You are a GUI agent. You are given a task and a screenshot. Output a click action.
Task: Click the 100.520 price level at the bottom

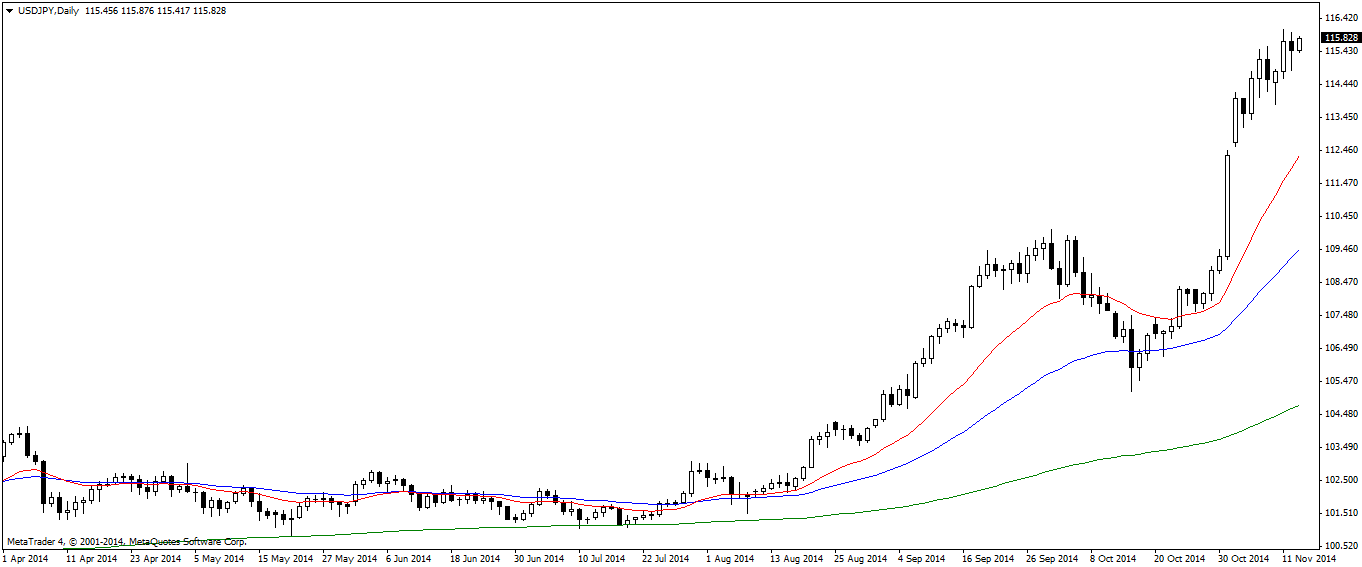click(1340, 546)
